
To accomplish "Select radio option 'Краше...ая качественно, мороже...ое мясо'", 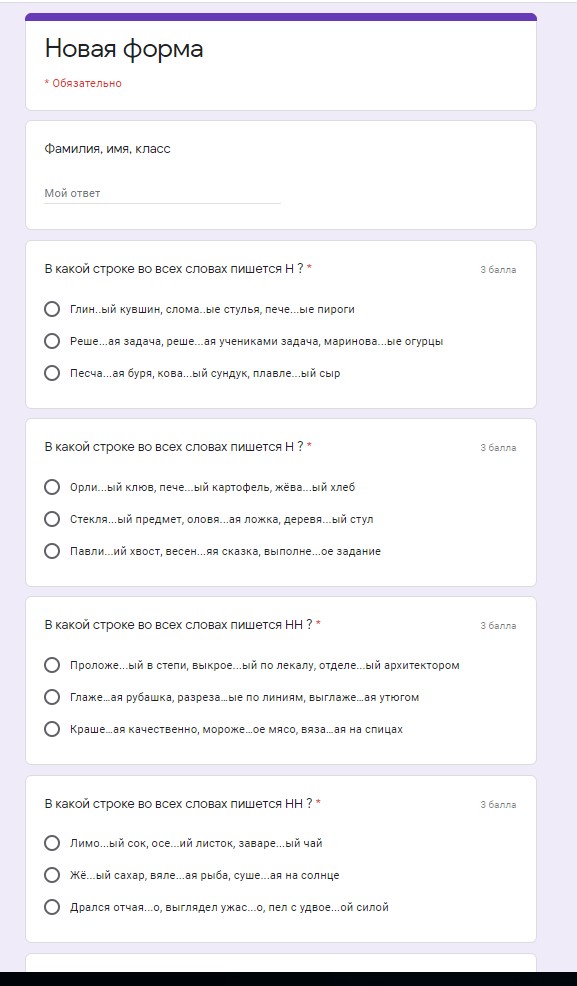I will pyautogui.click(x=52, y=729).
